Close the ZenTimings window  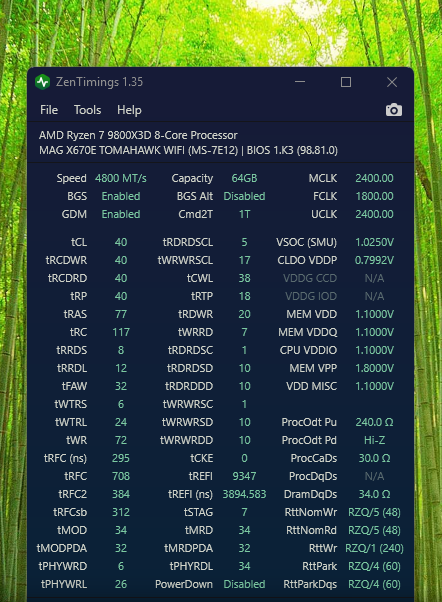[392, 82]
